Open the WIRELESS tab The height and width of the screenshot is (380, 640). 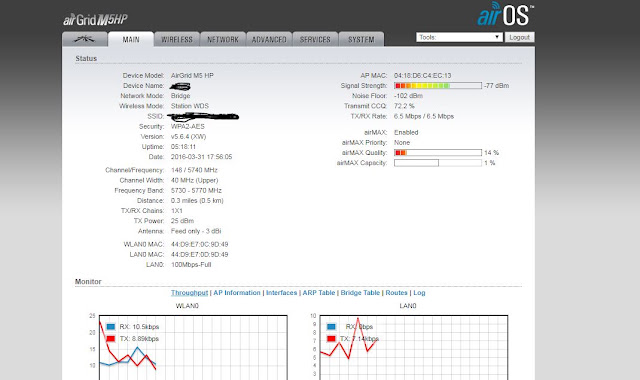[x=177, y=39]
